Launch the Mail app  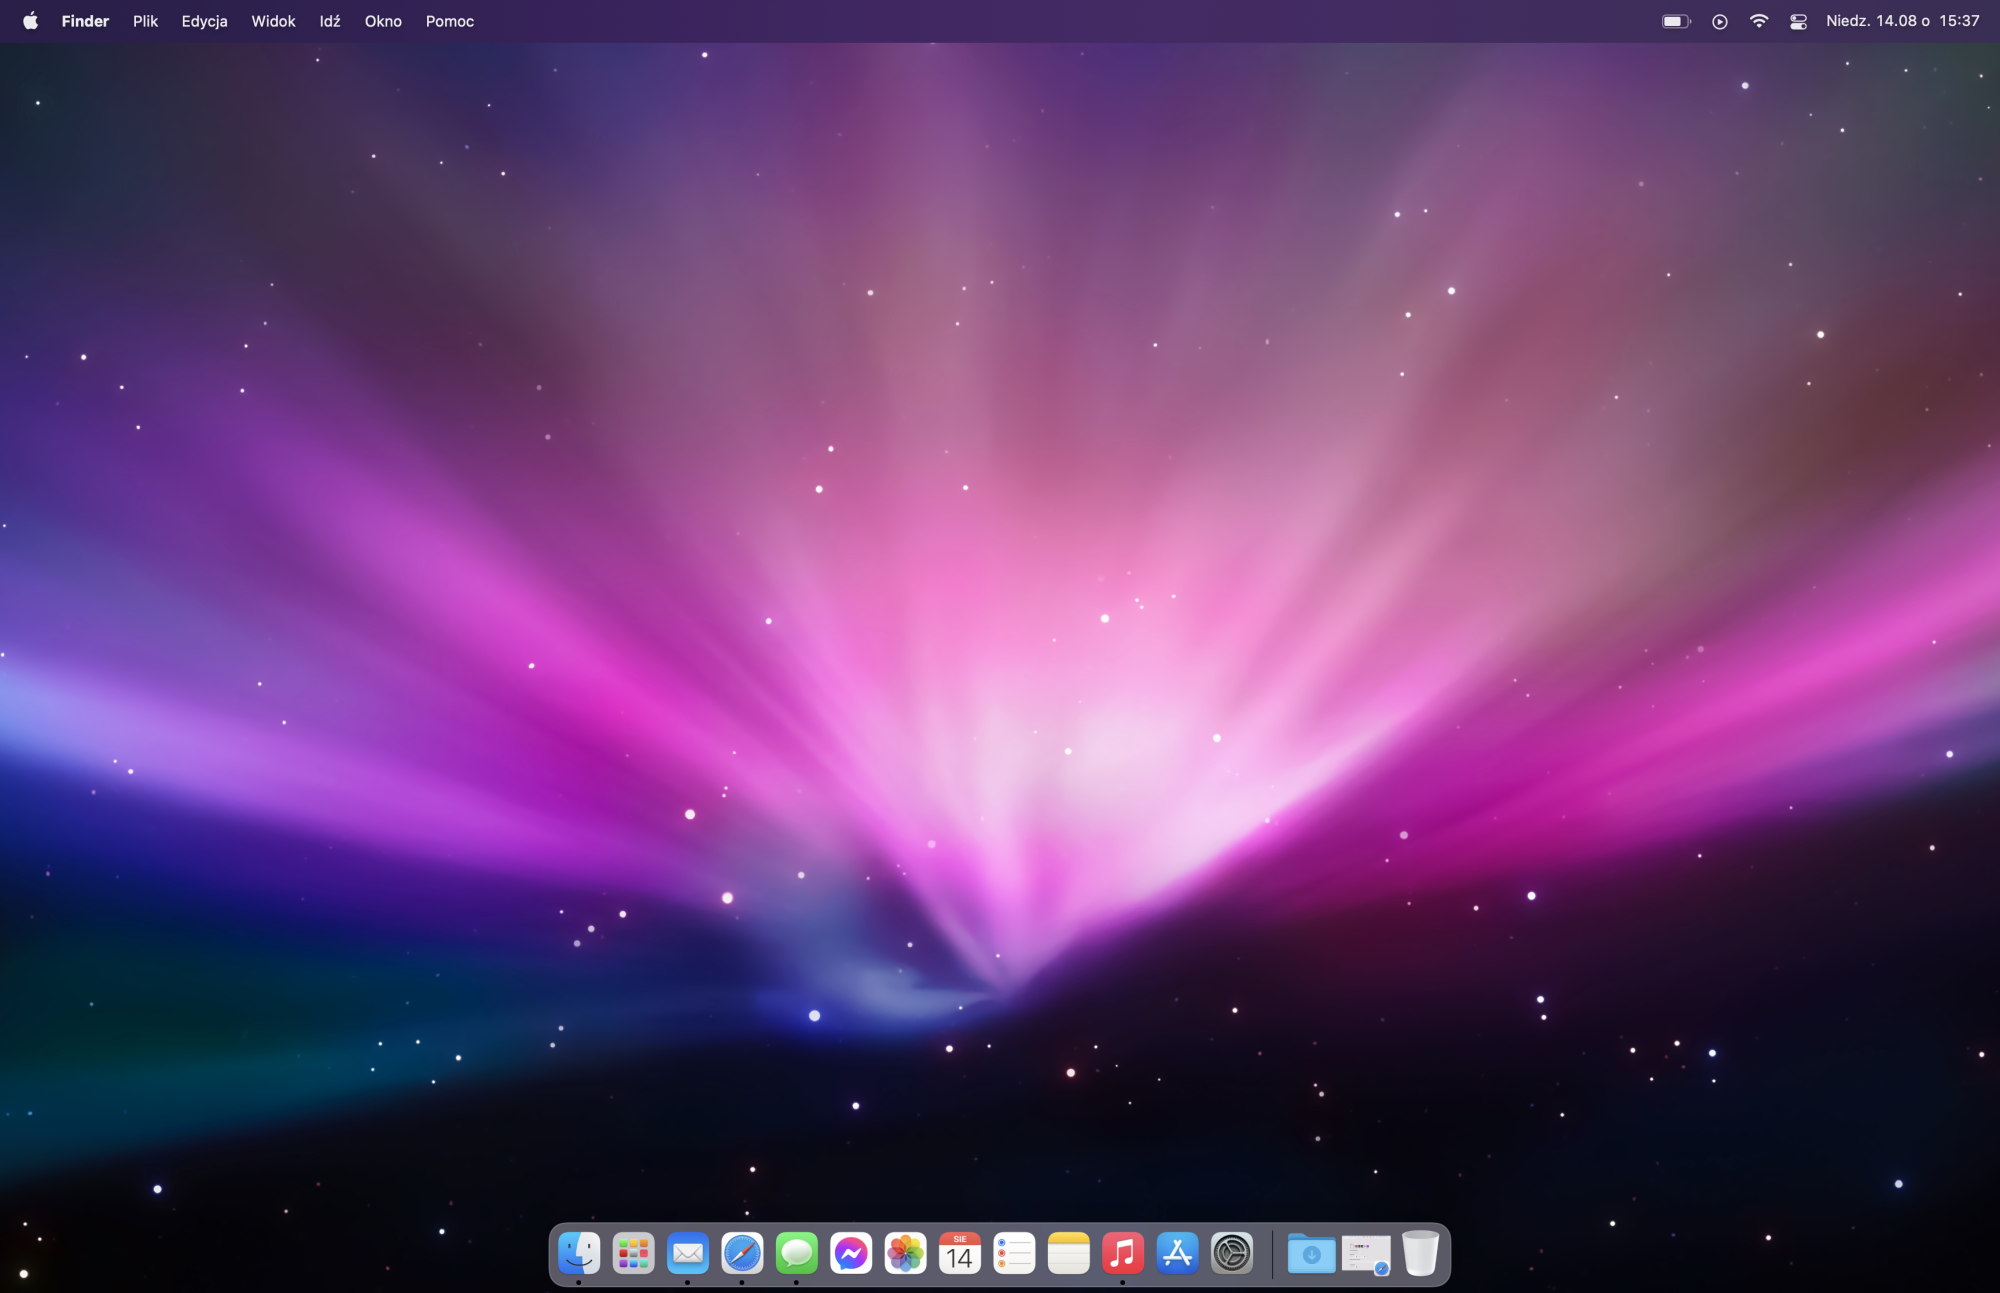coord(688,1252)
